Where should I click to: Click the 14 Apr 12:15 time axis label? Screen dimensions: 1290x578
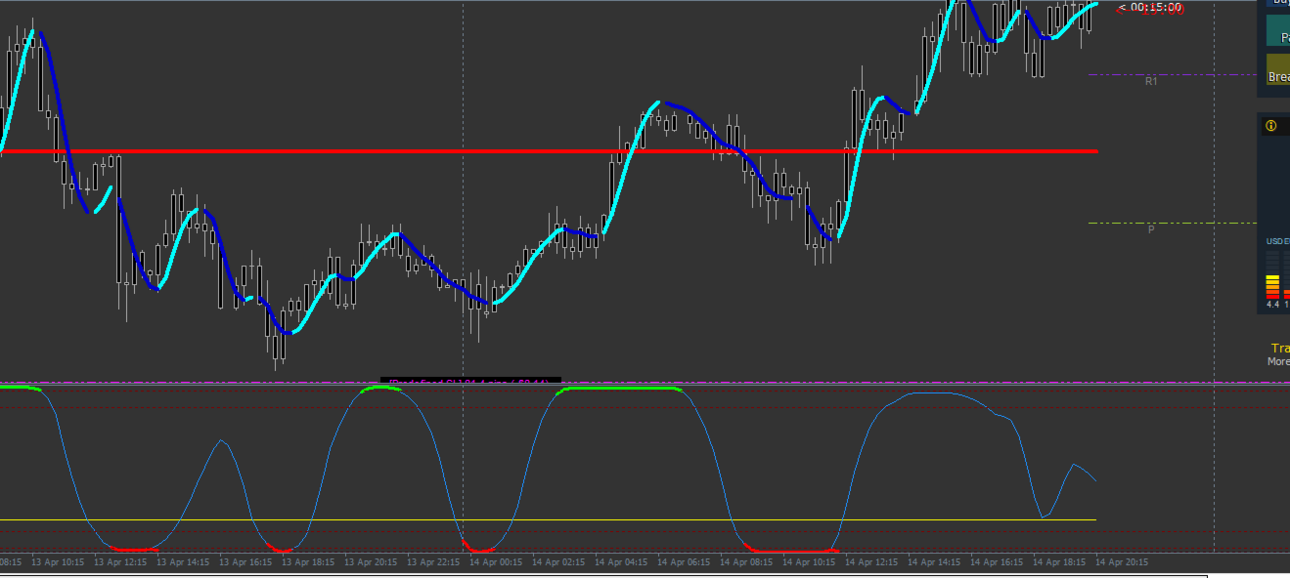point(871,562)
